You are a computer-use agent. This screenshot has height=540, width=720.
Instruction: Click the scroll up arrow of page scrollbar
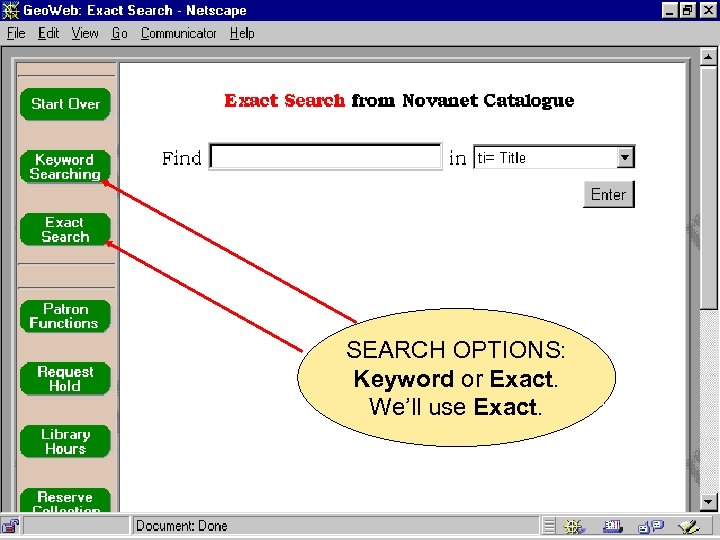pos(709,57)
